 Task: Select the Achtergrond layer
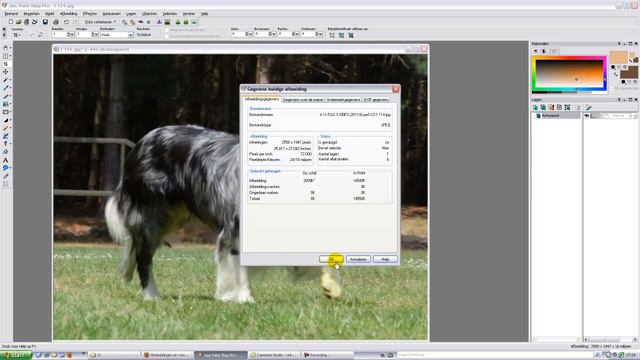click(556, 116)
